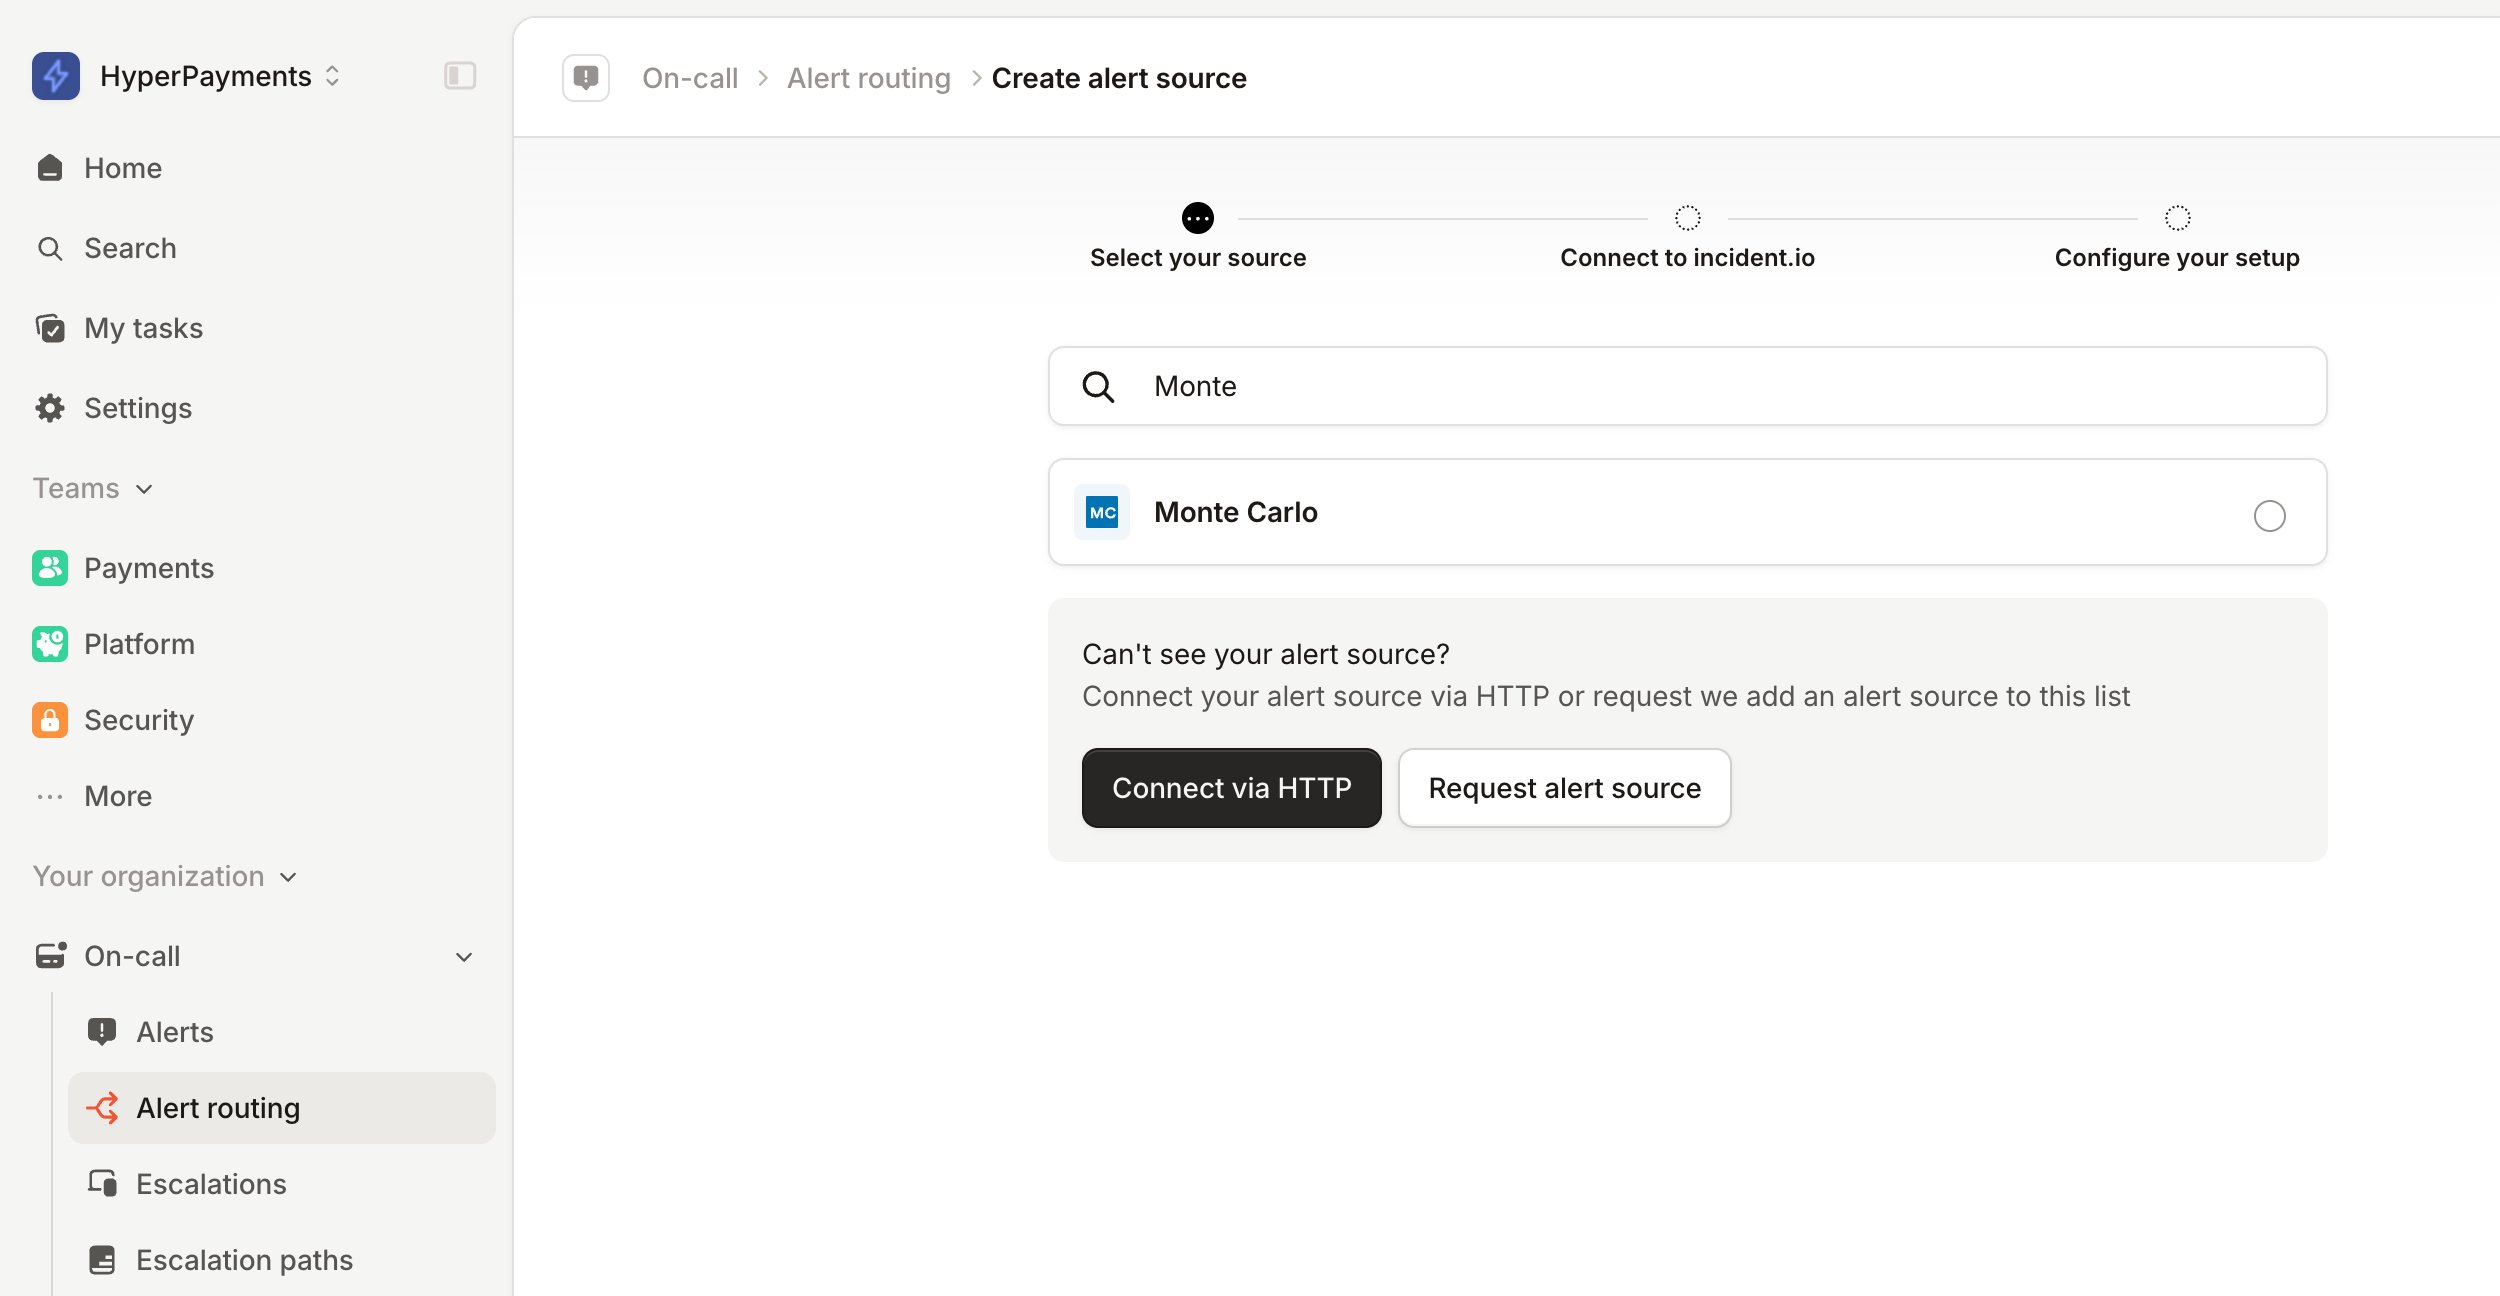Screen dimensions: 2500x1296
Task: Click the More ellipsis icon
Action: click(50, 797)
